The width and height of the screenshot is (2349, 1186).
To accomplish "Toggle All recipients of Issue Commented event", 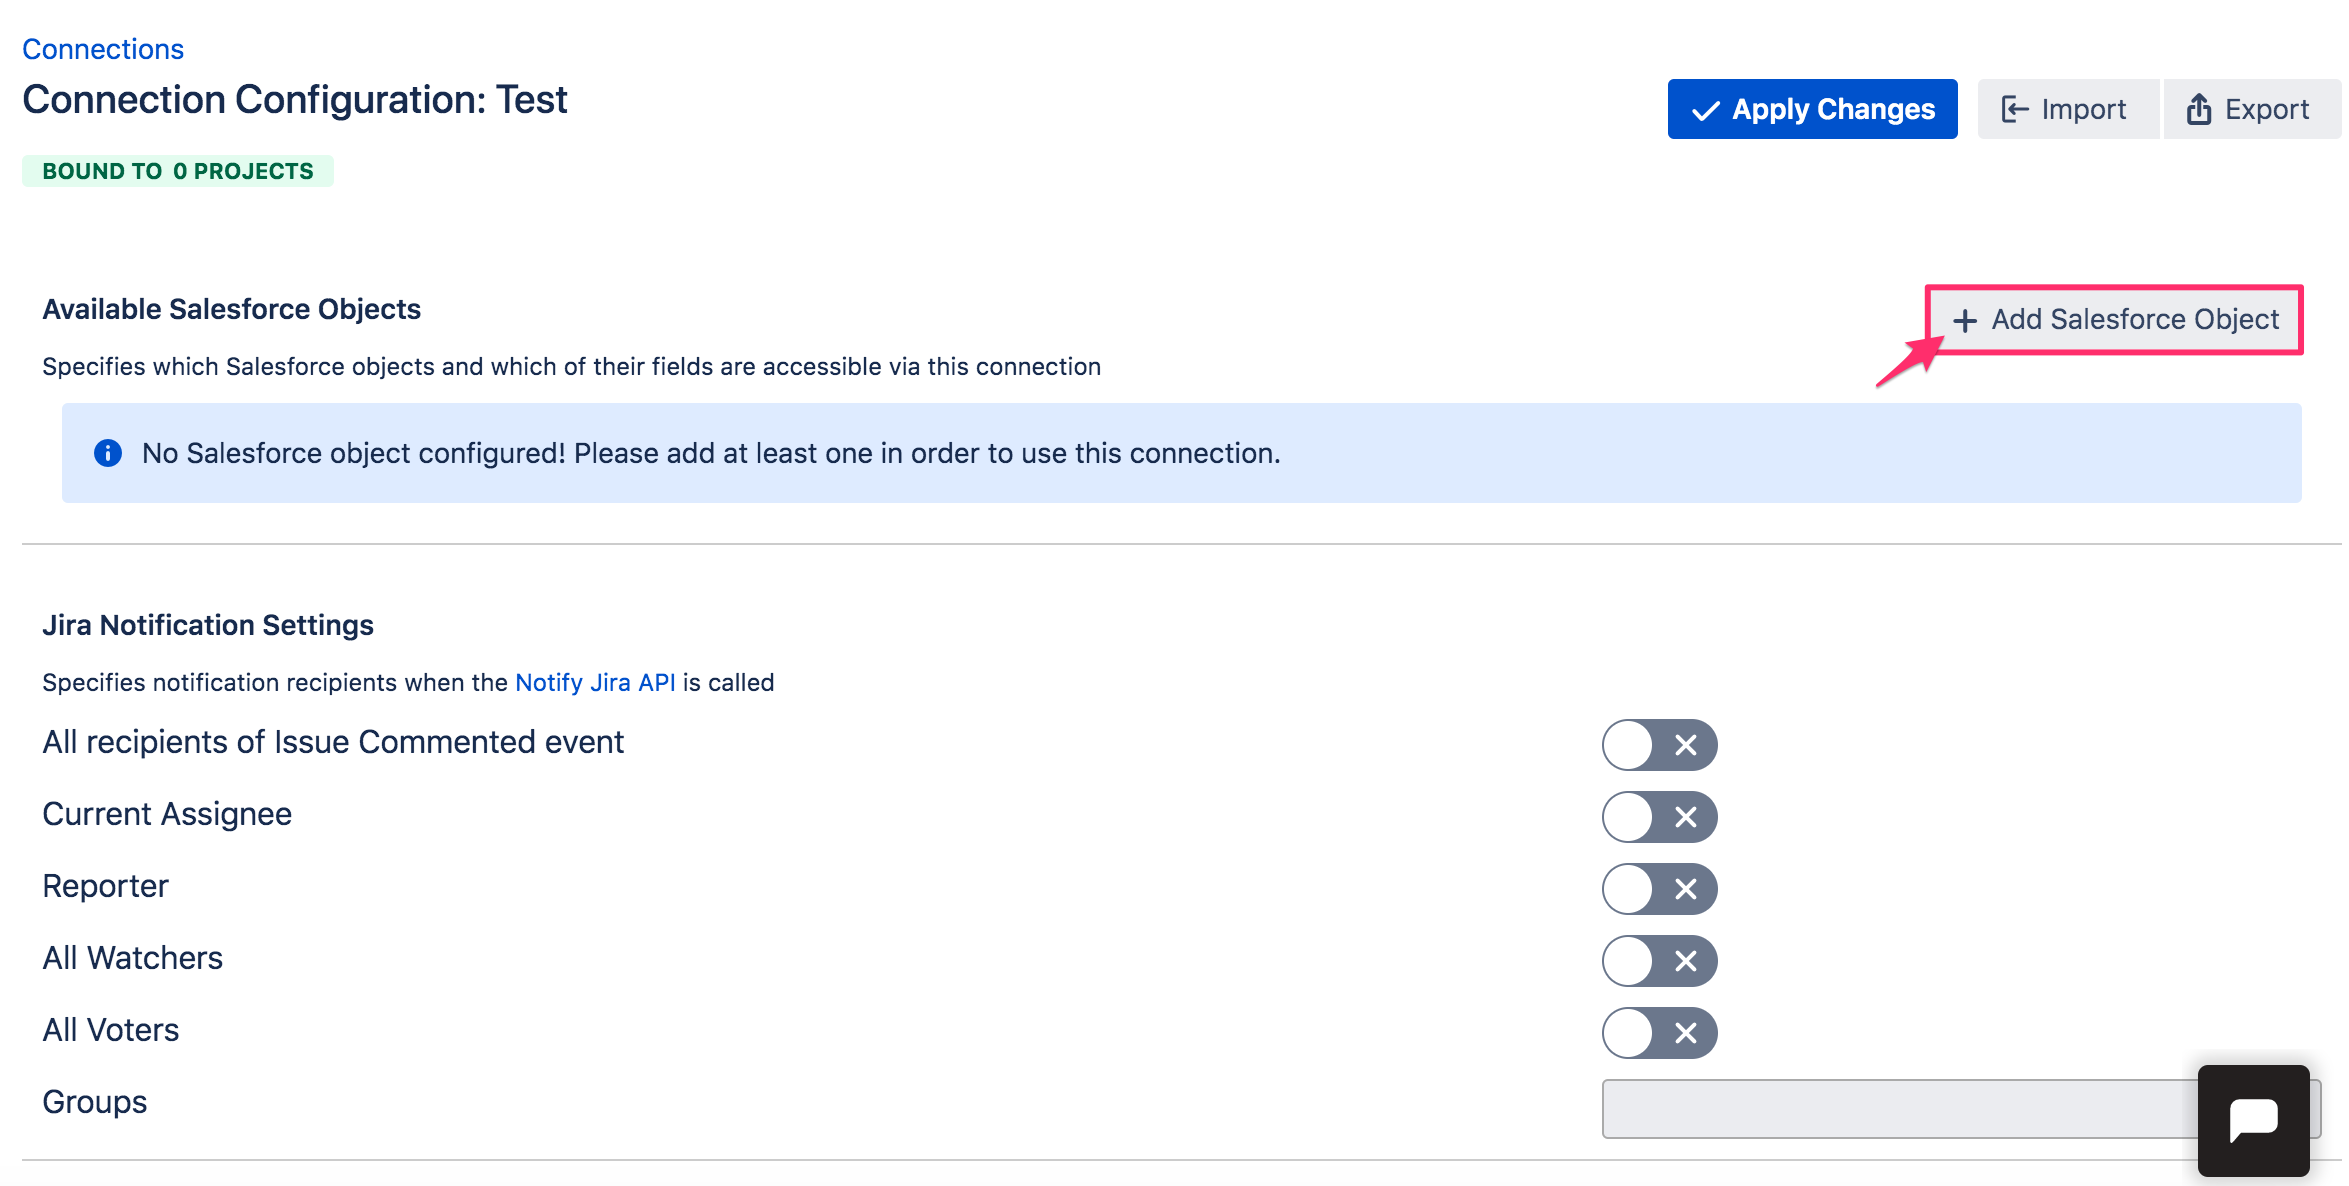I will tap(1659, 745).
